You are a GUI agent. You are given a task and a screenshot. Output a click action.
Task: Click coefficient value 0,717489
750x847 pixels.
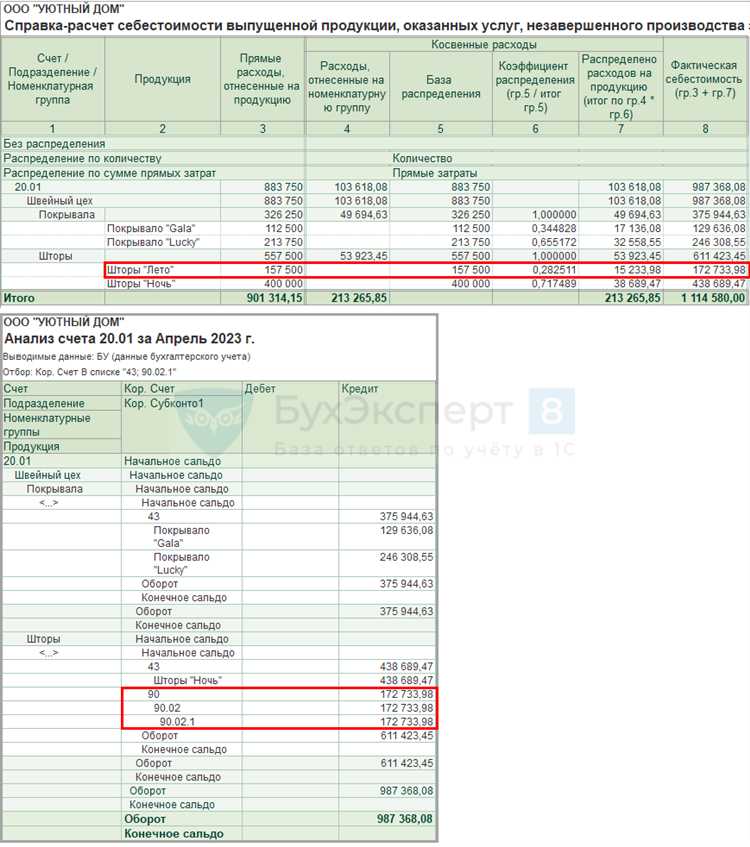[554, 284]
